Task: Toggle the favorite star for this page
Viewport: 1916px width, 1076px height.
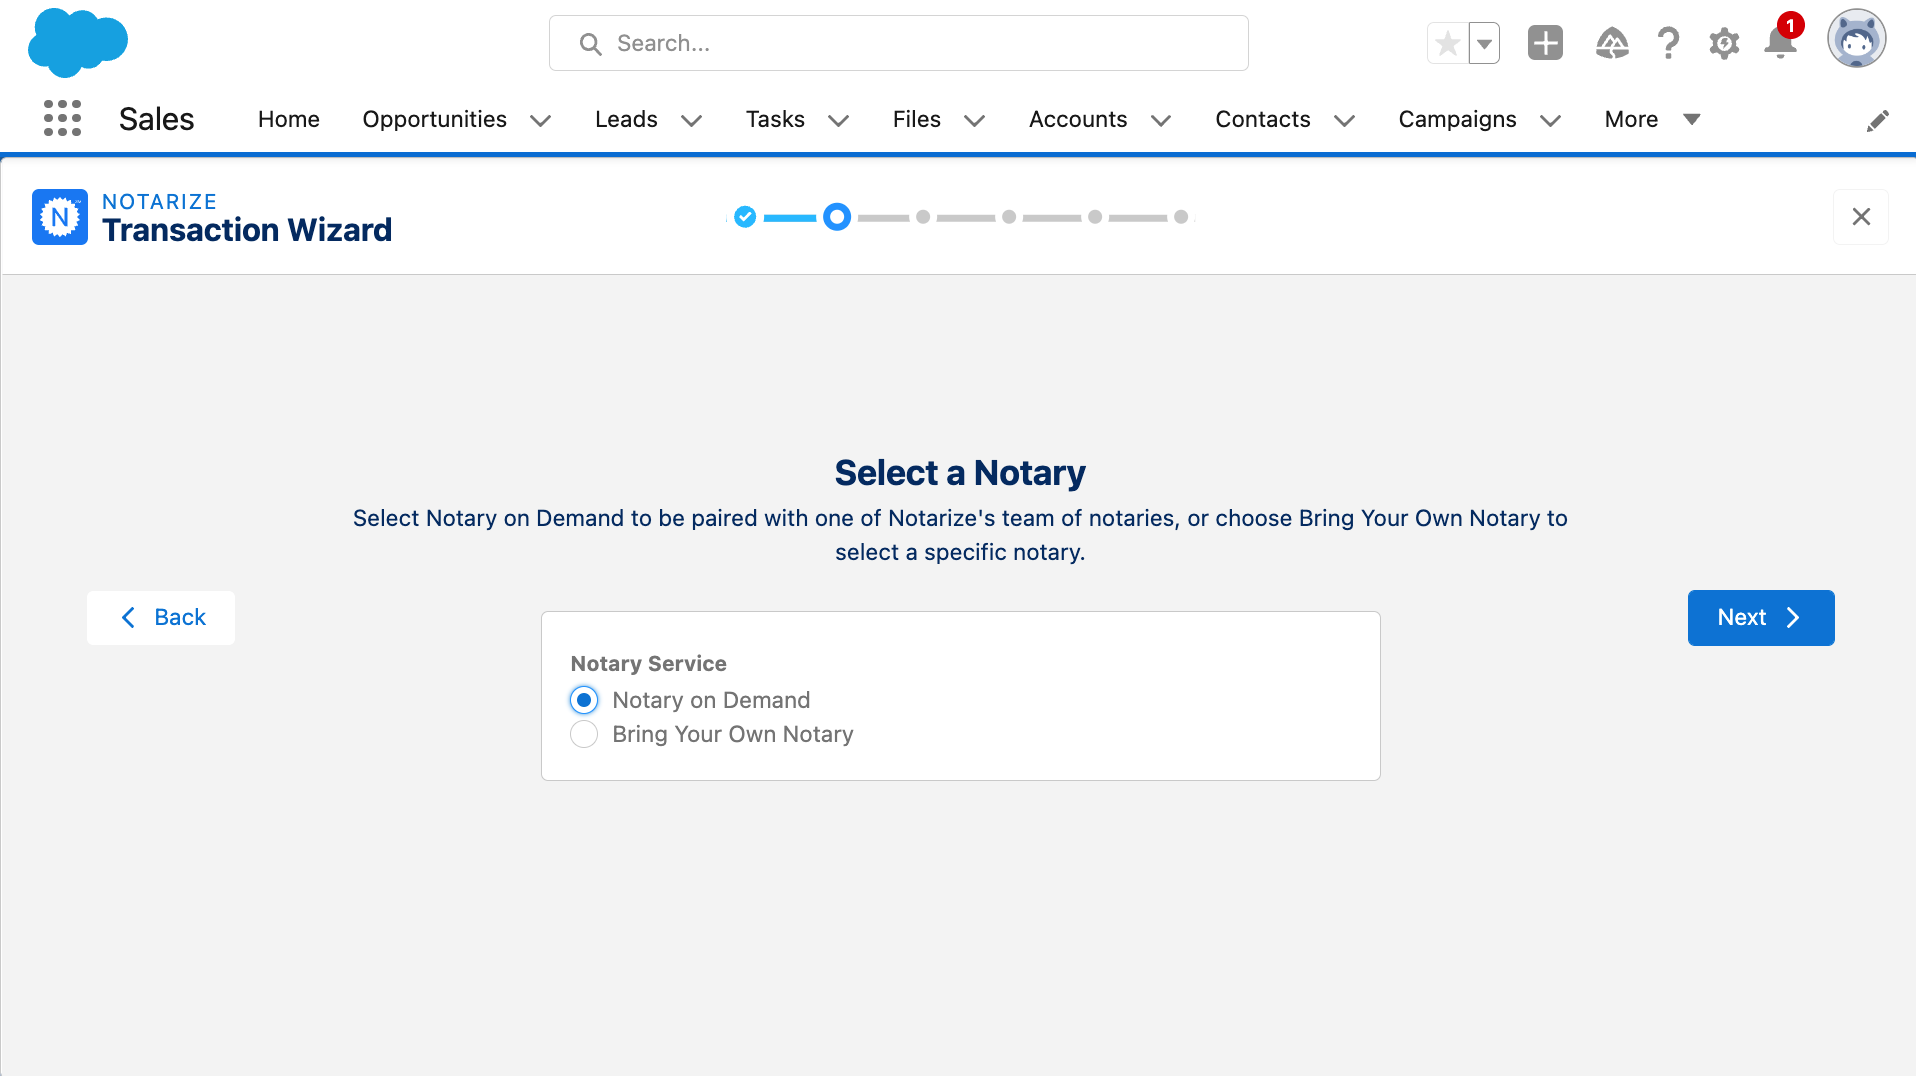Action: pos(1447,43)
